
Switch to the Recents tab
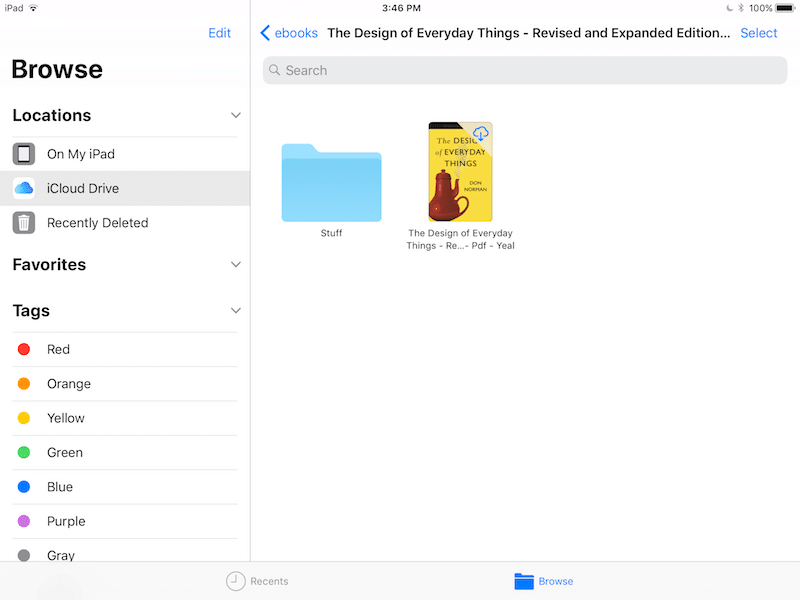point(257,581)
